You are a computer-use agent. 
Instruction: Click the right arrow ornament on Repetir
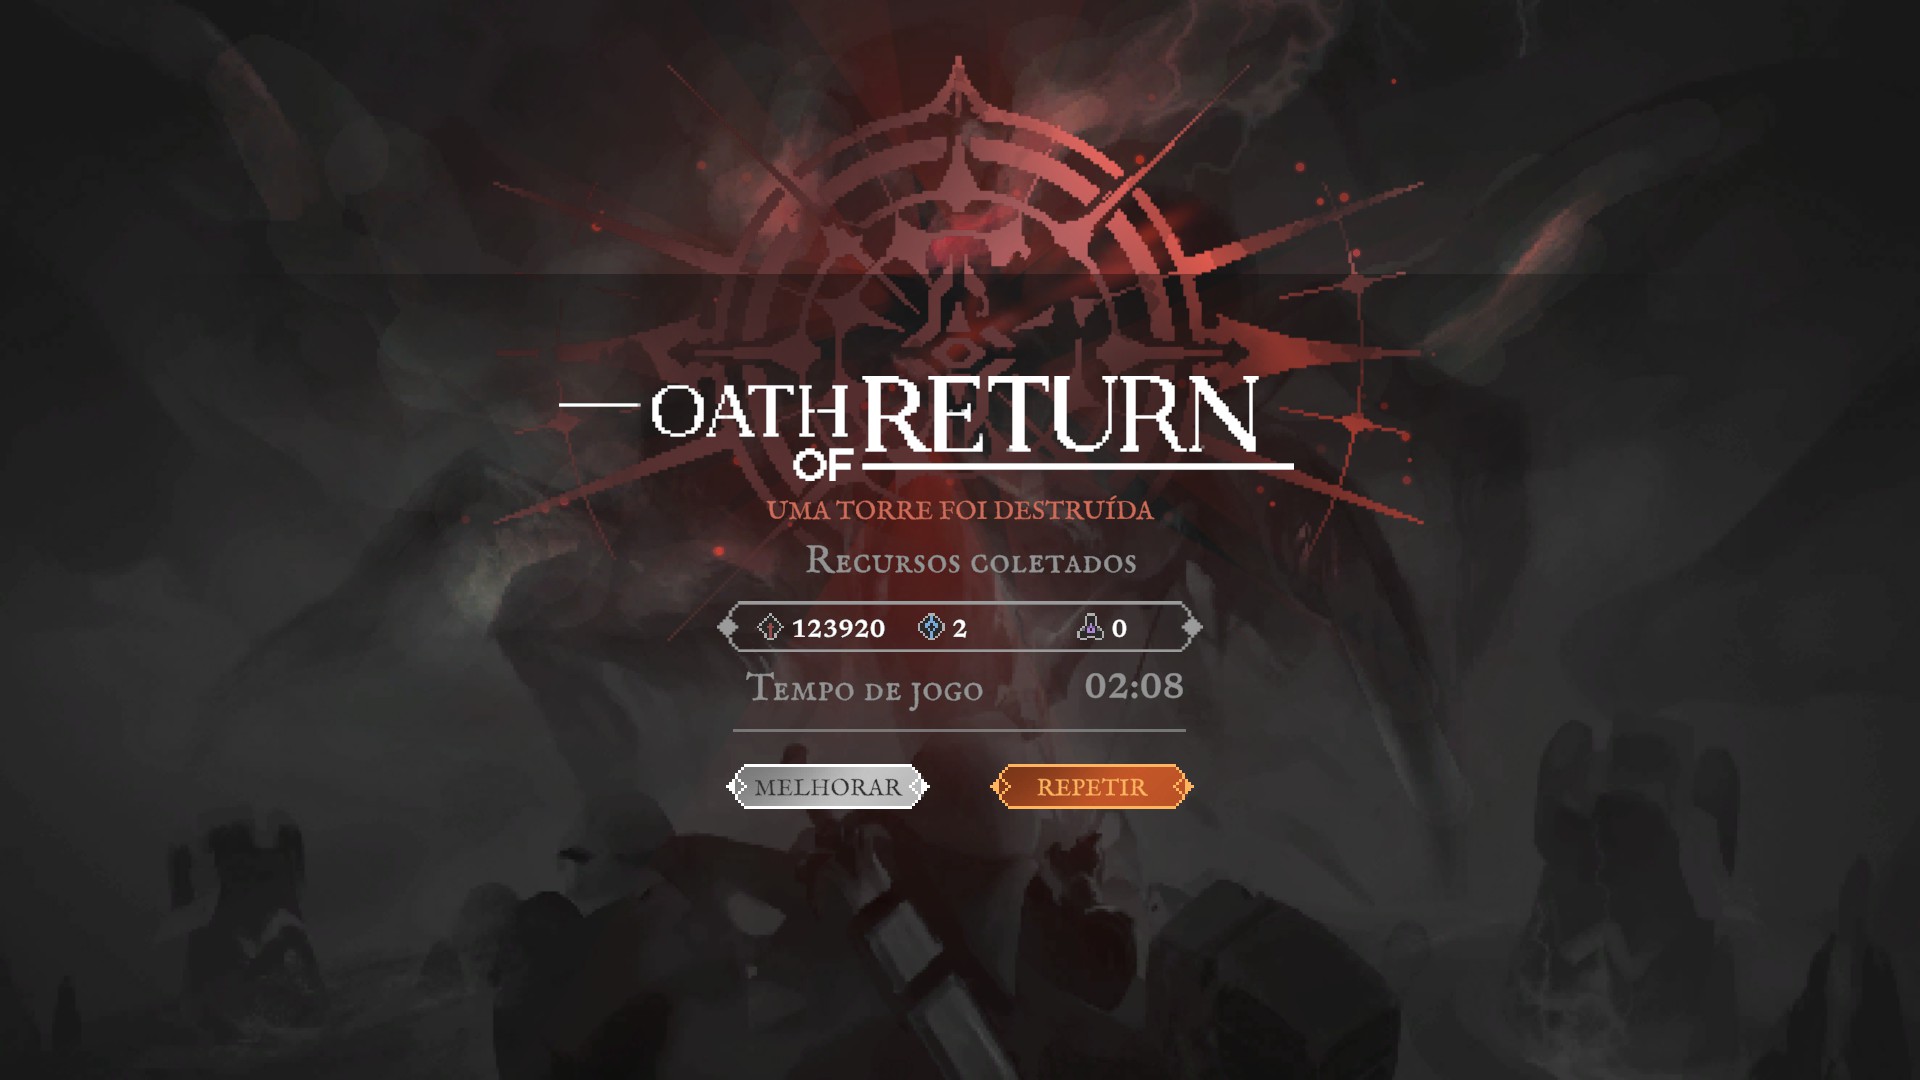coord(1181,787)
